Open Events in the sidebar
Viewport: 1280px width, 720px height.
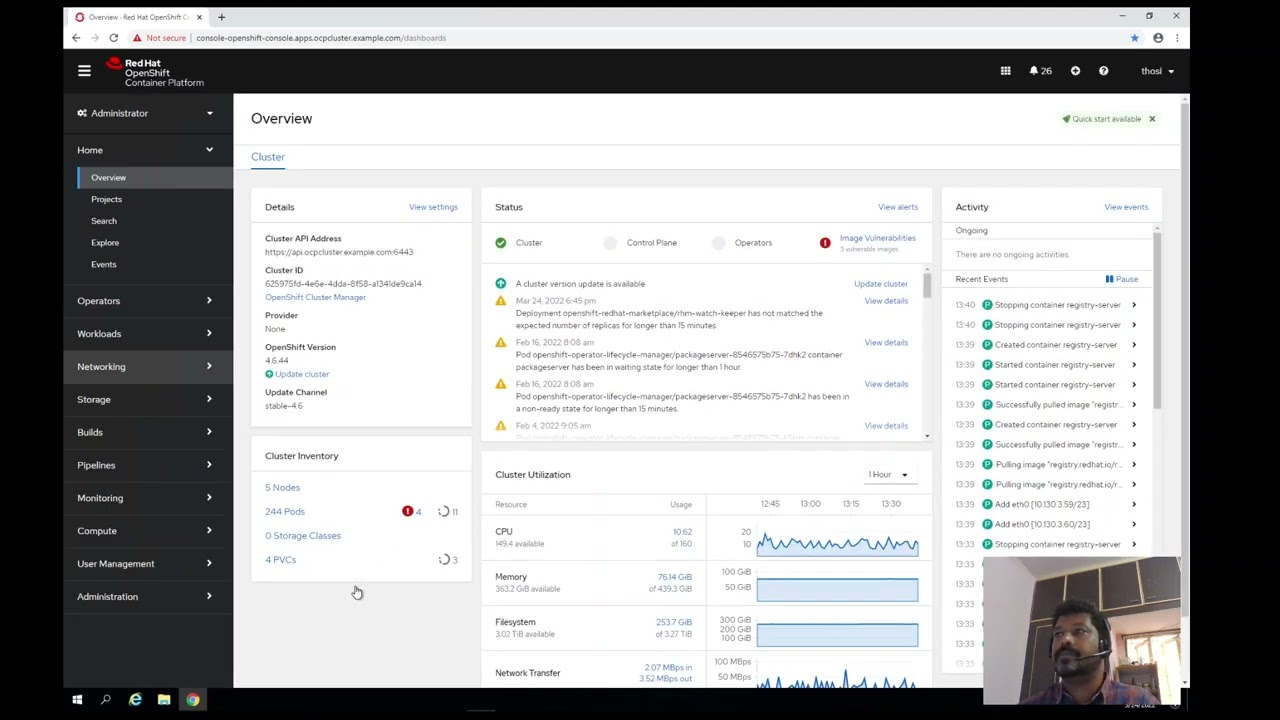(104, 265)
